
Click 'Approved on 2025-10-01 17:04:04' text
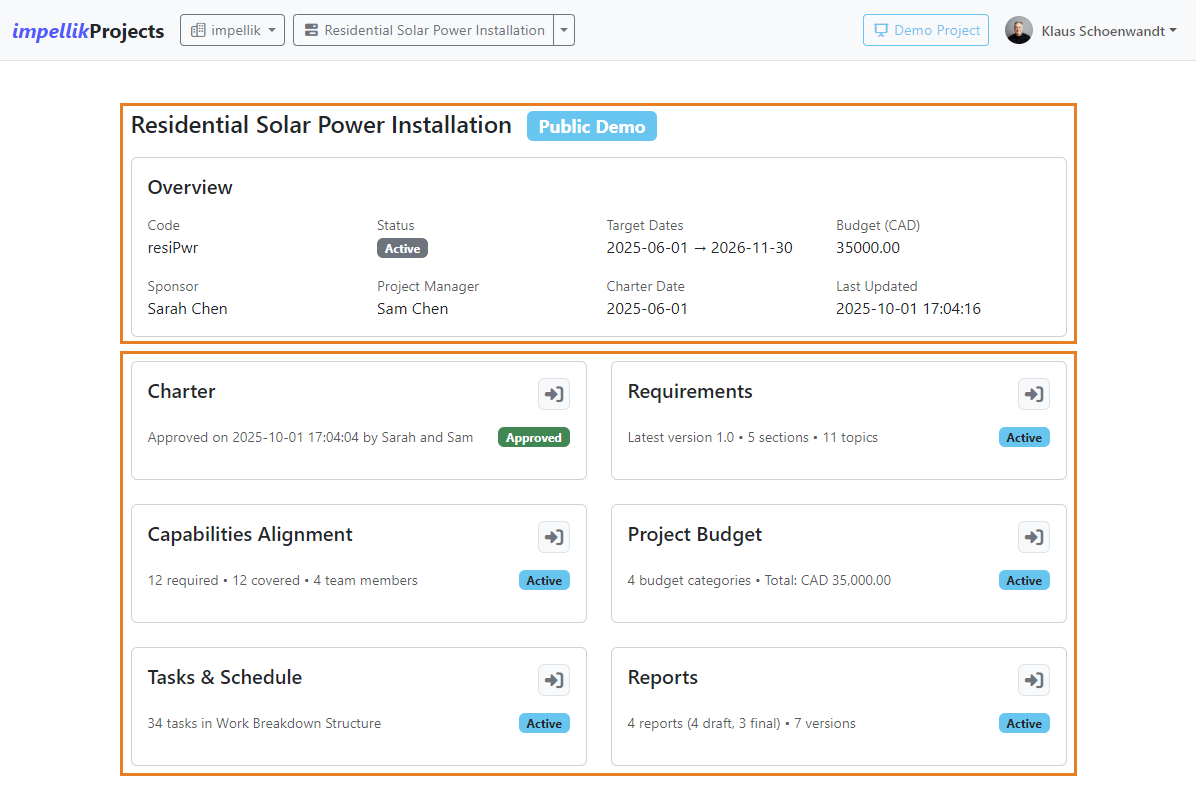252,437
